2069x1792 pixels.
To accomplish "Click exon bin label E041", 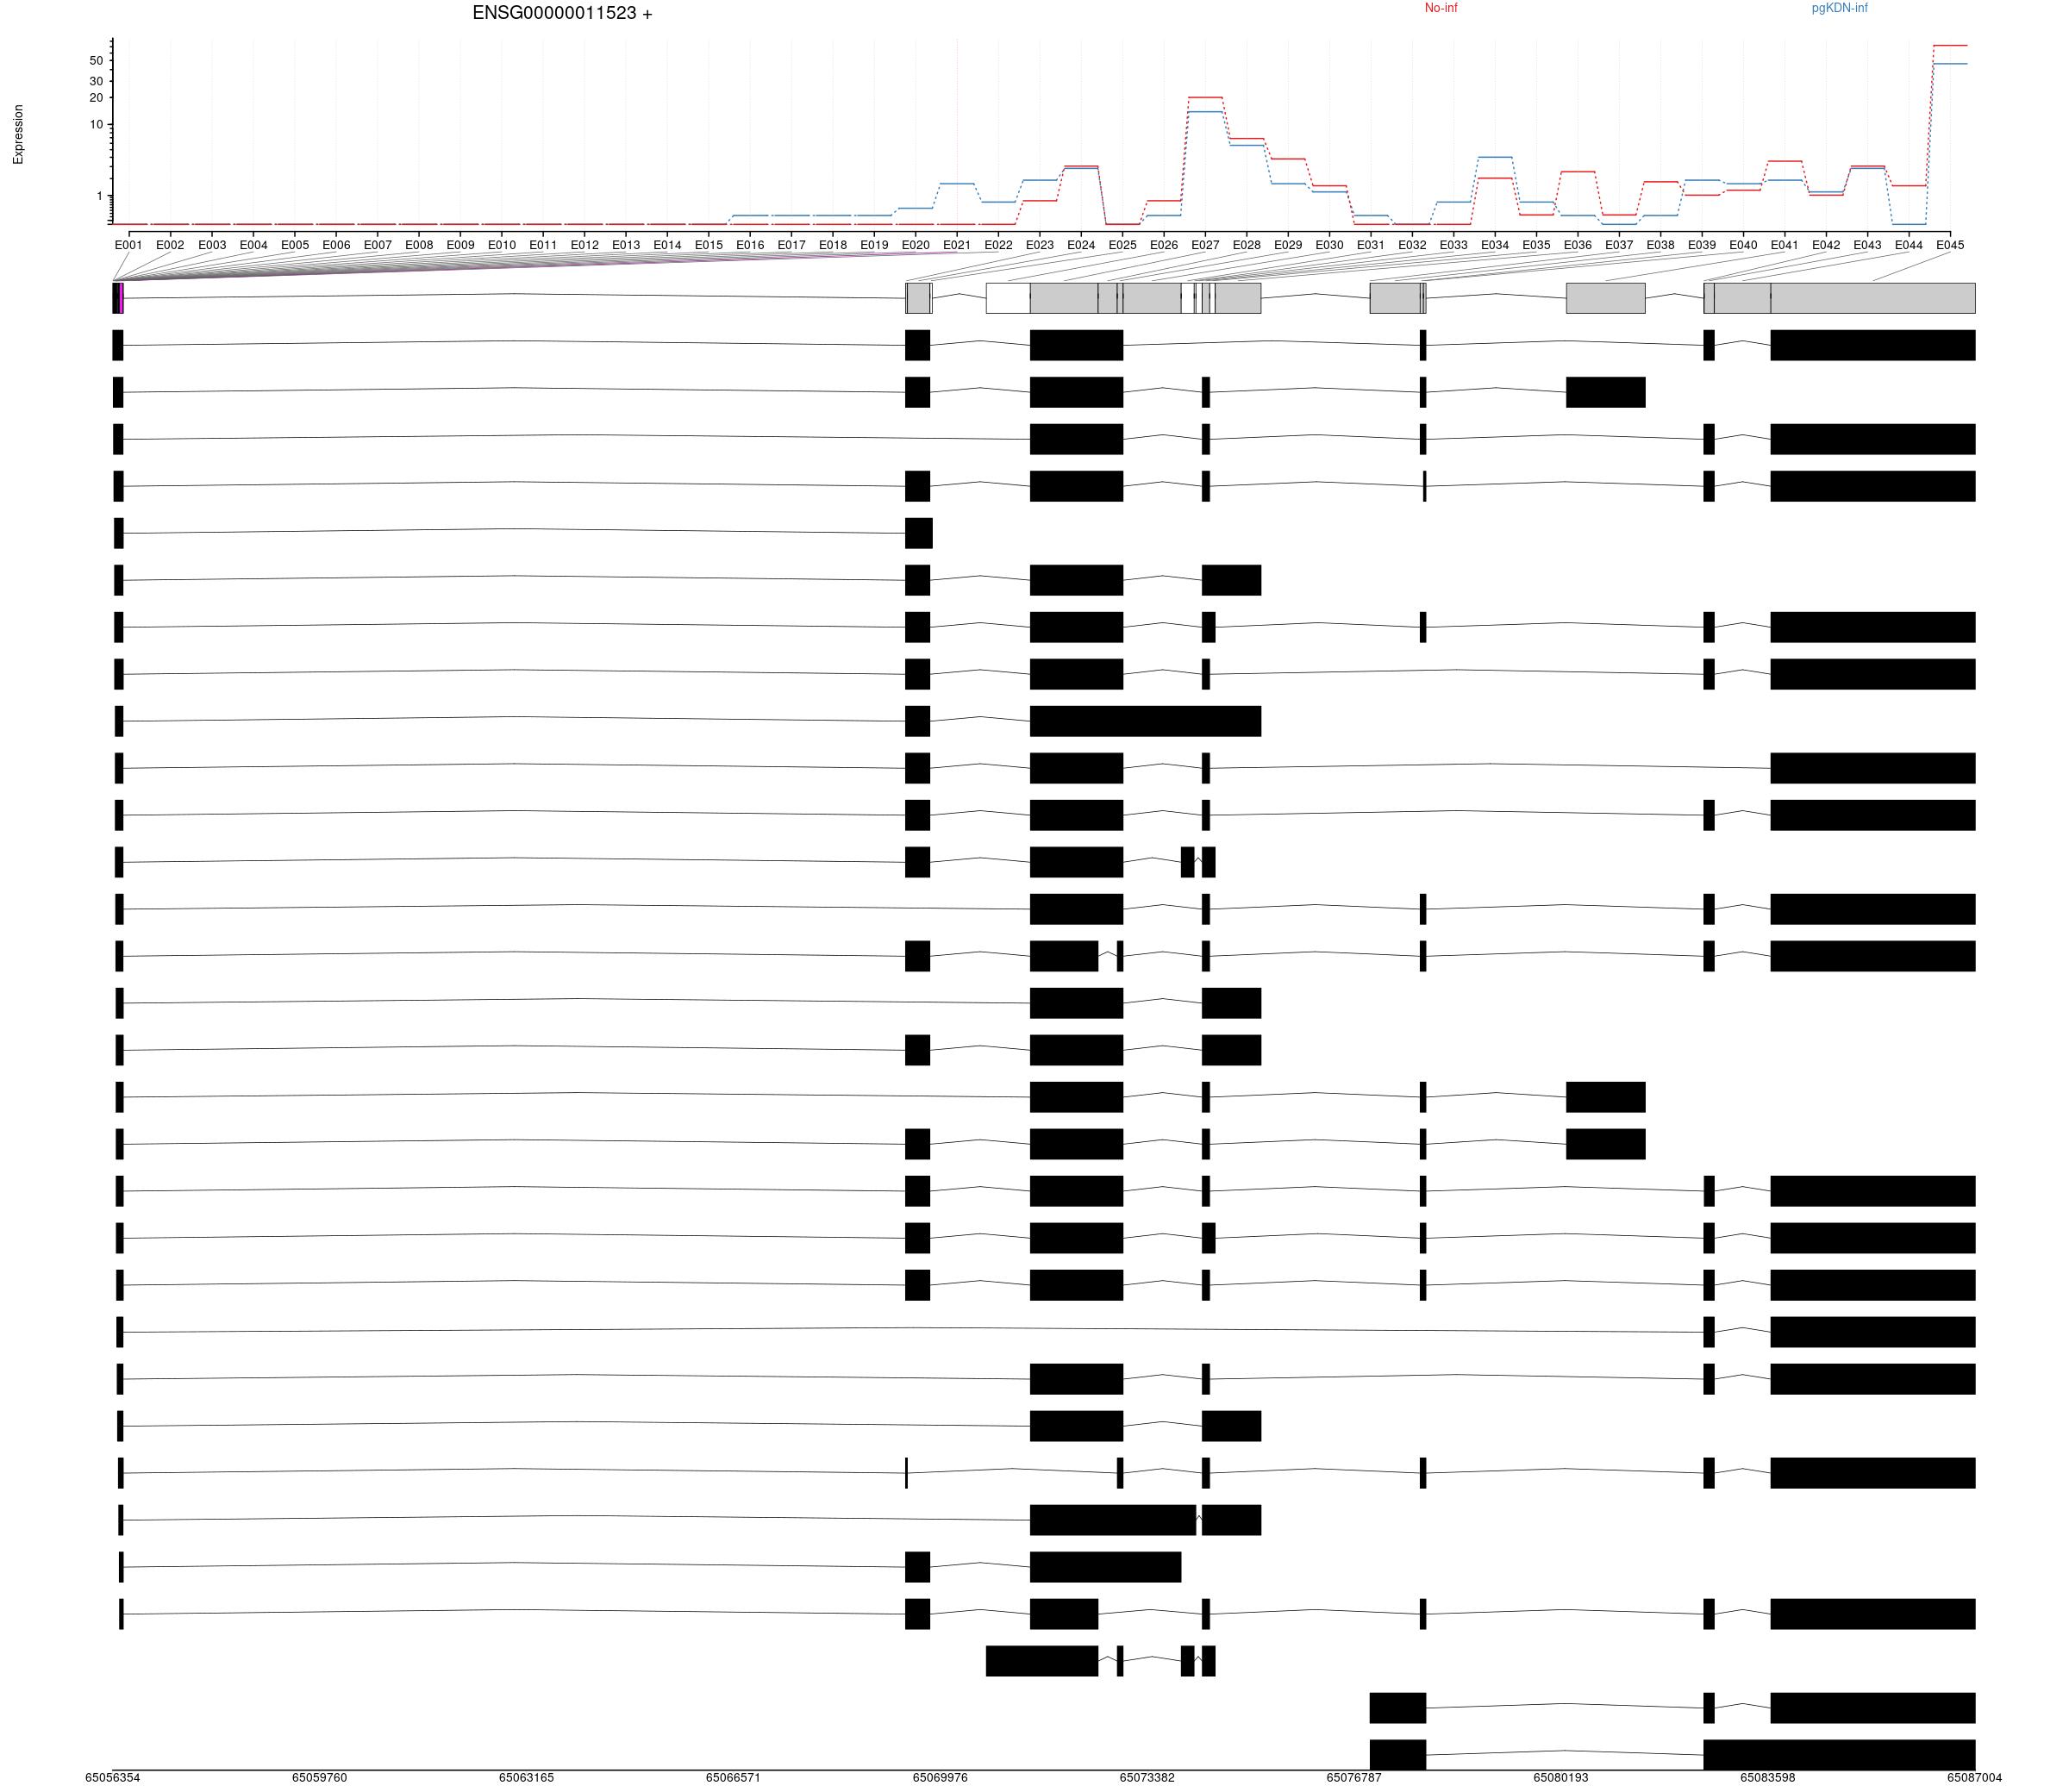I will tap(1785, 245).
